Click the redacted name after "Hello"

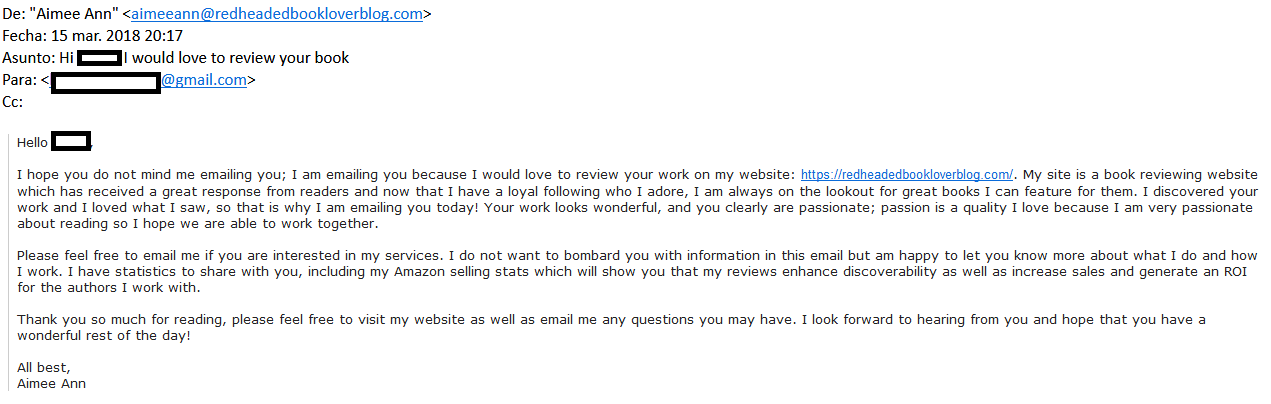71,142
